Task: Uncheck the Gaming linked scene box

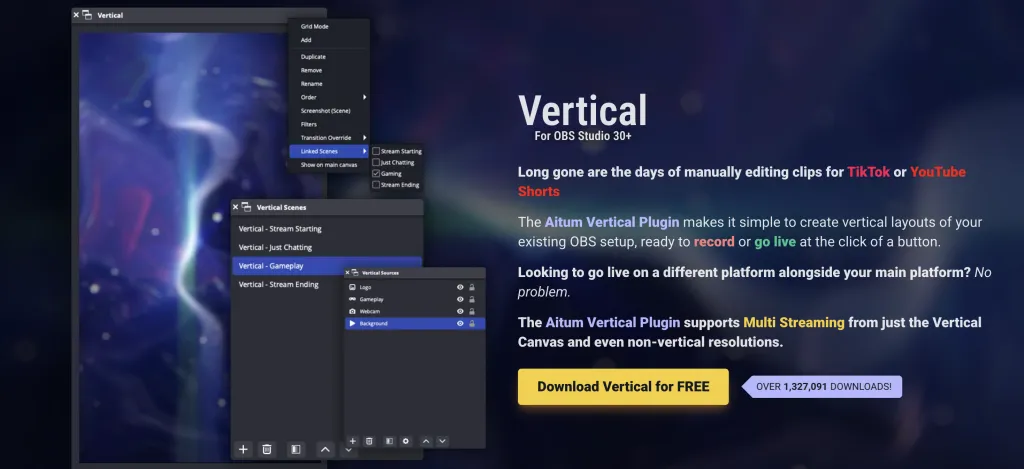Action: click(376, 174)
